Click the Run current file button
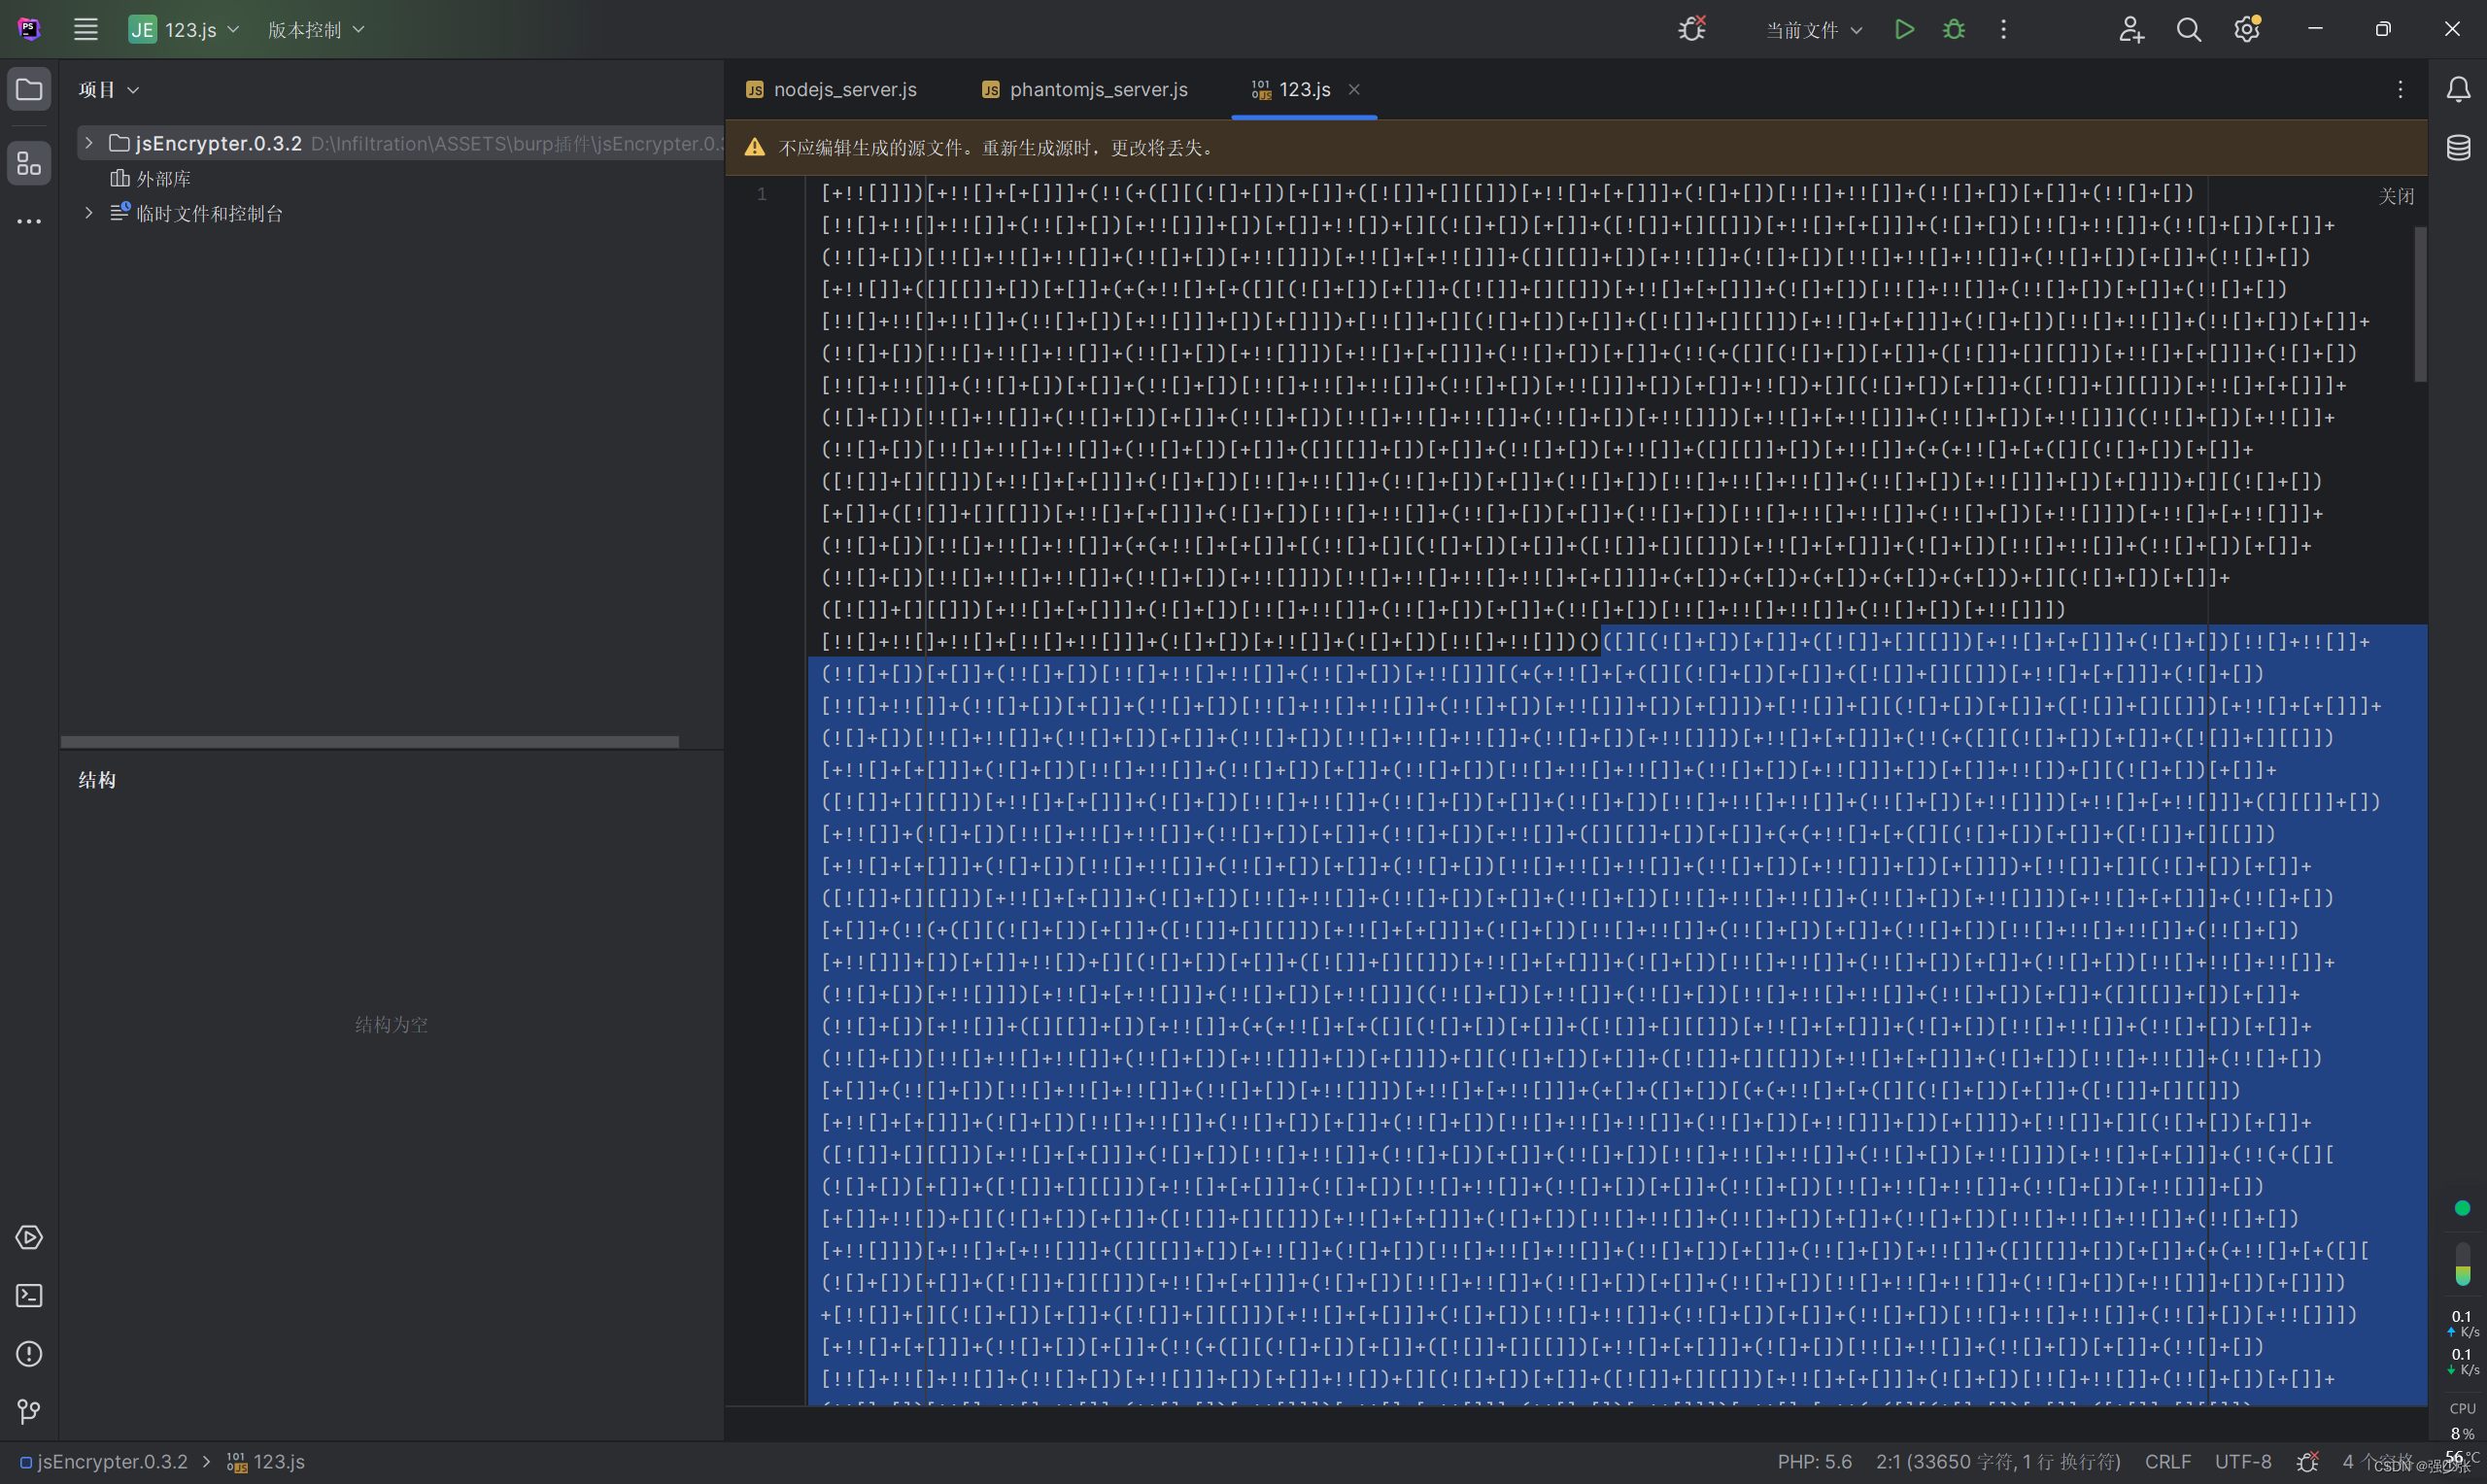2487x1484 pixels. click(x=1904, y=29)
